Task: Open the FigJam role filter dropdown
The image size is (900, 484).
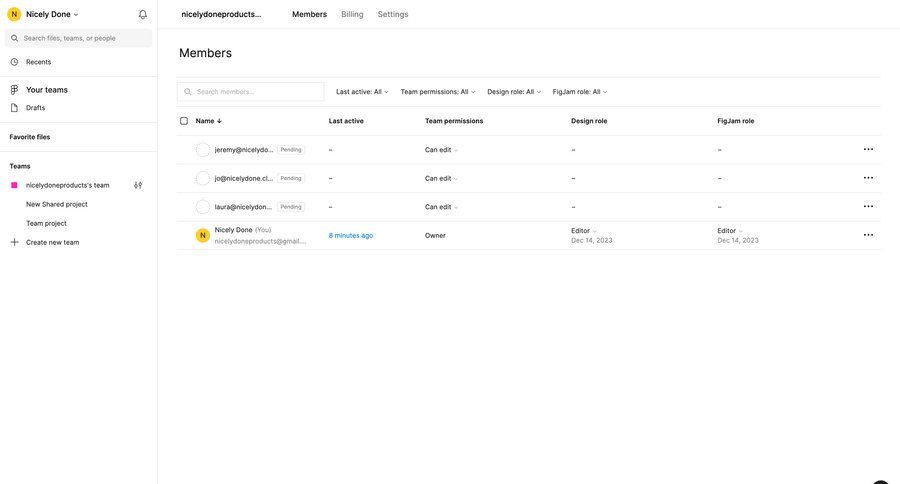Action: point(580,92)
